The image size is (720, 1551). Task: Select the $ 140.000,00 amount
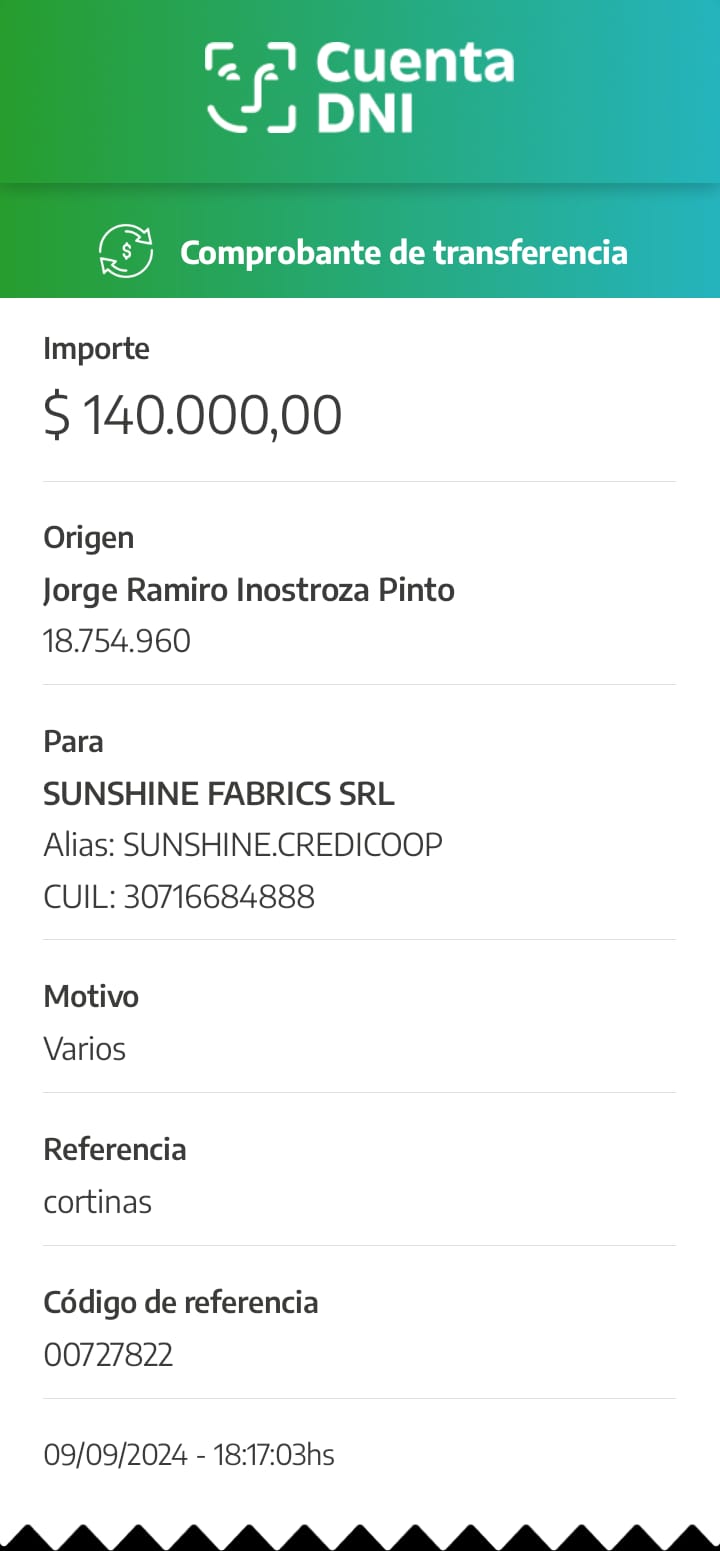tap(193, 415)
